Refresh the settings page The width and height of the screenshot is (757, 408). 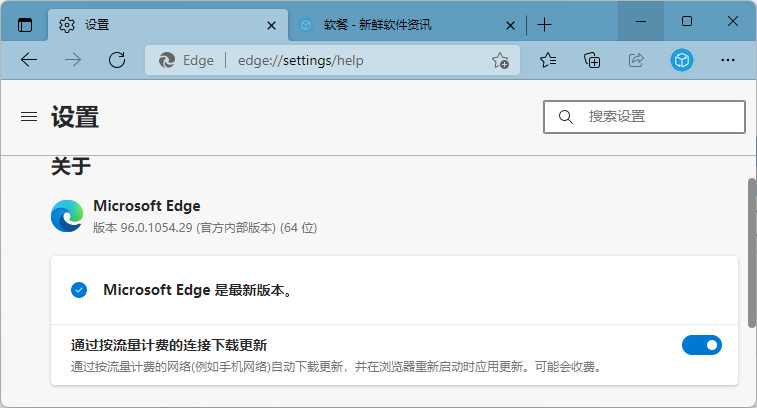click(117, 60)
